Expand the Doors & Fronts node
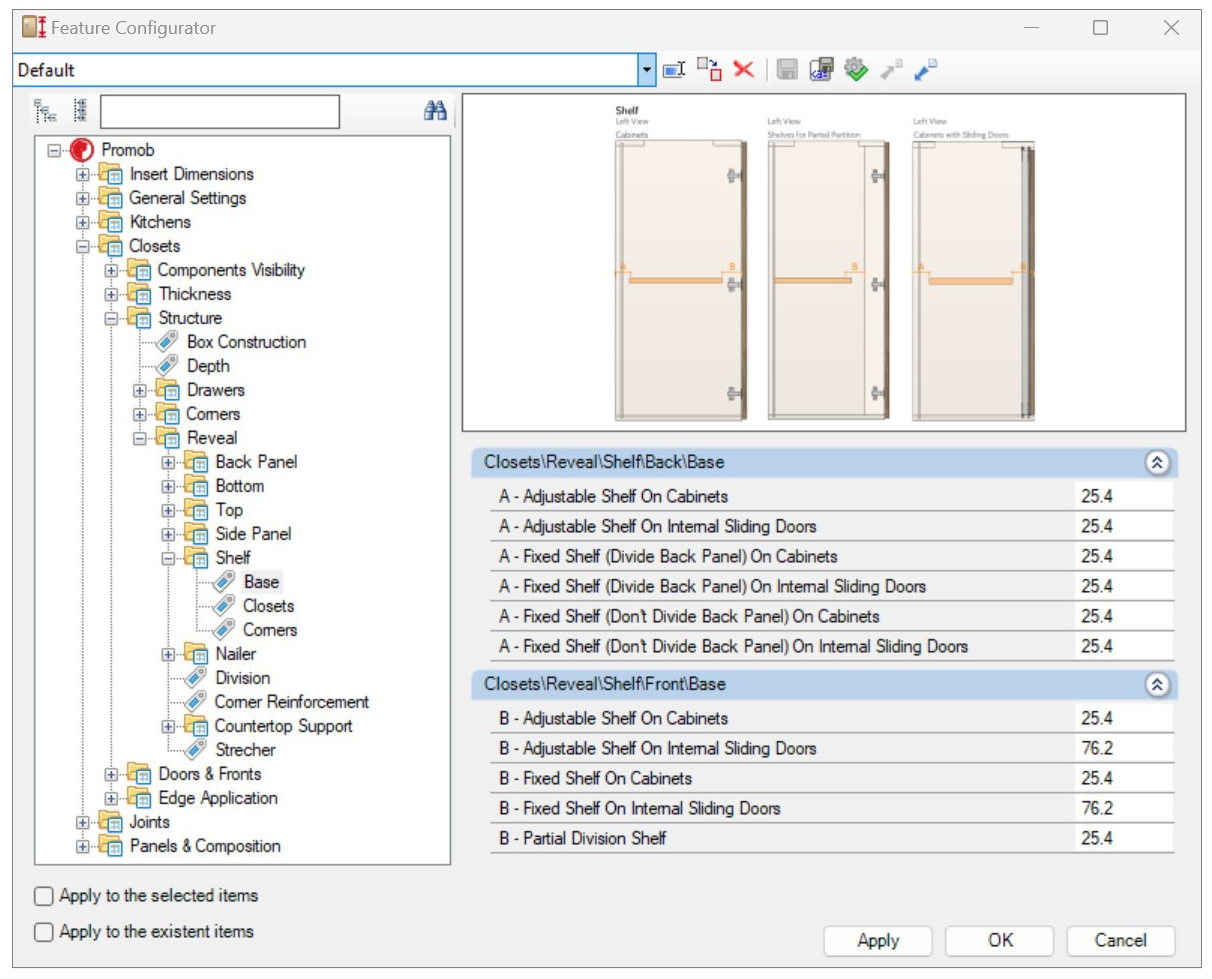 (x=112, y=774)
